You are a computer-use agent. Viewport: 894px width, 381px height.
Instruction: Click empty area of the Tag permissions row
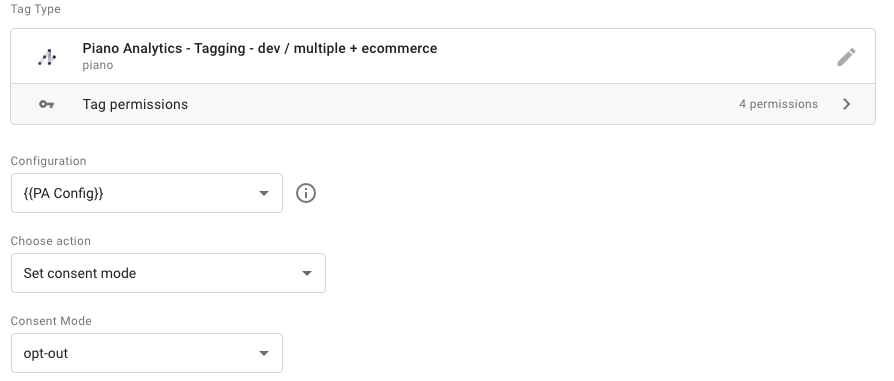coord(456,104)
